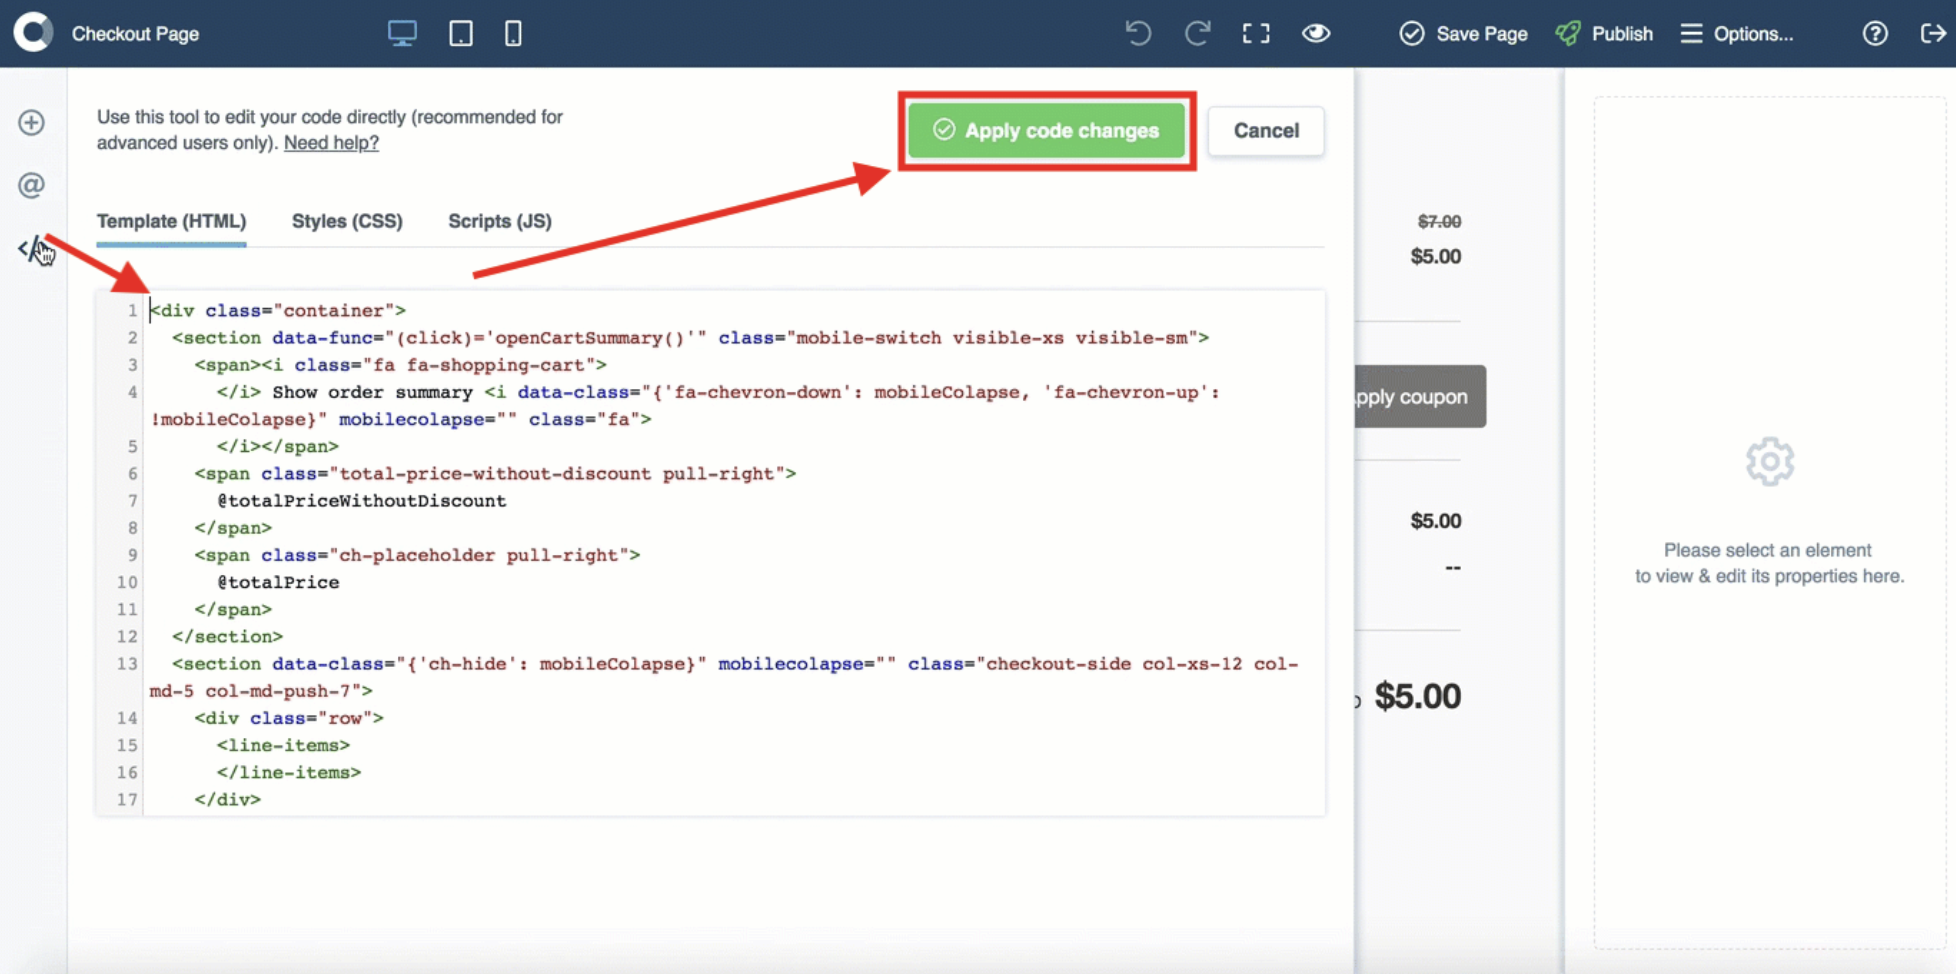The image size is (1956, 974).
Task: Publish the checkout page
Action: (x=1604, y=33)
